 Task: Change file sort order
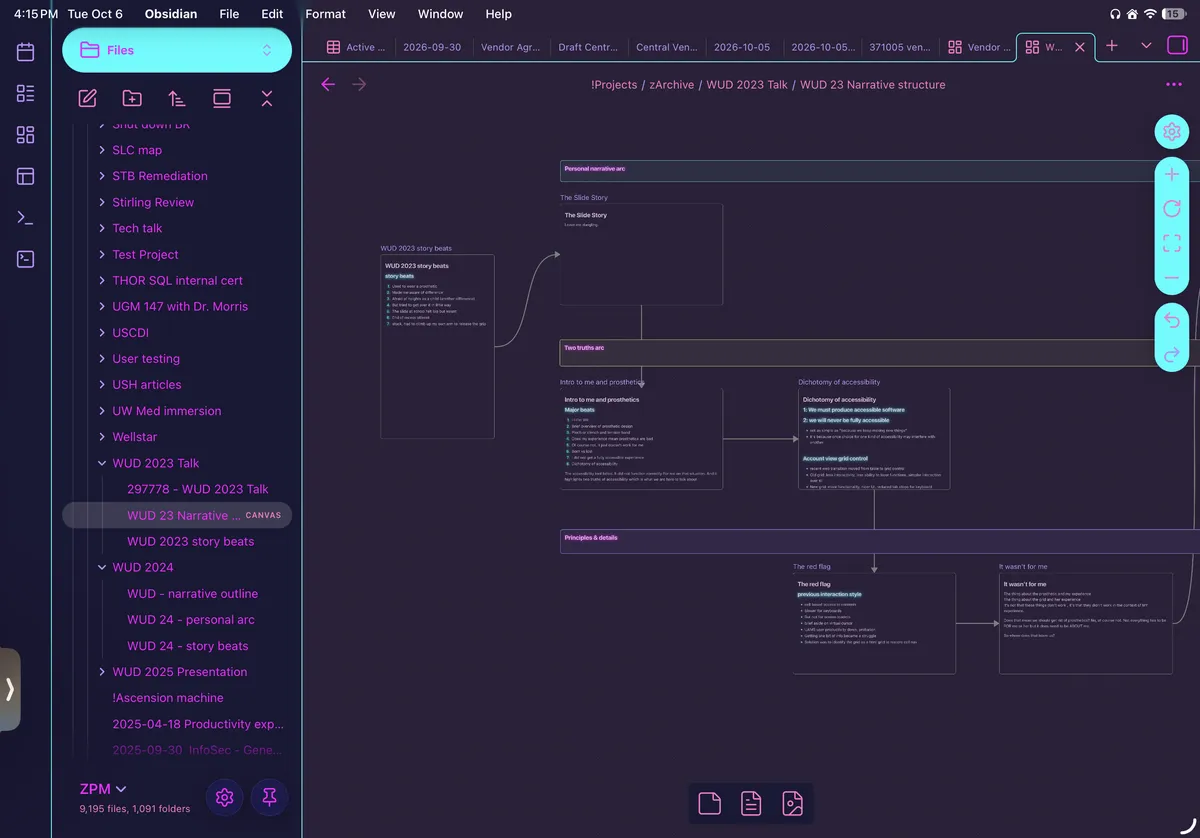tap(177, 98)
